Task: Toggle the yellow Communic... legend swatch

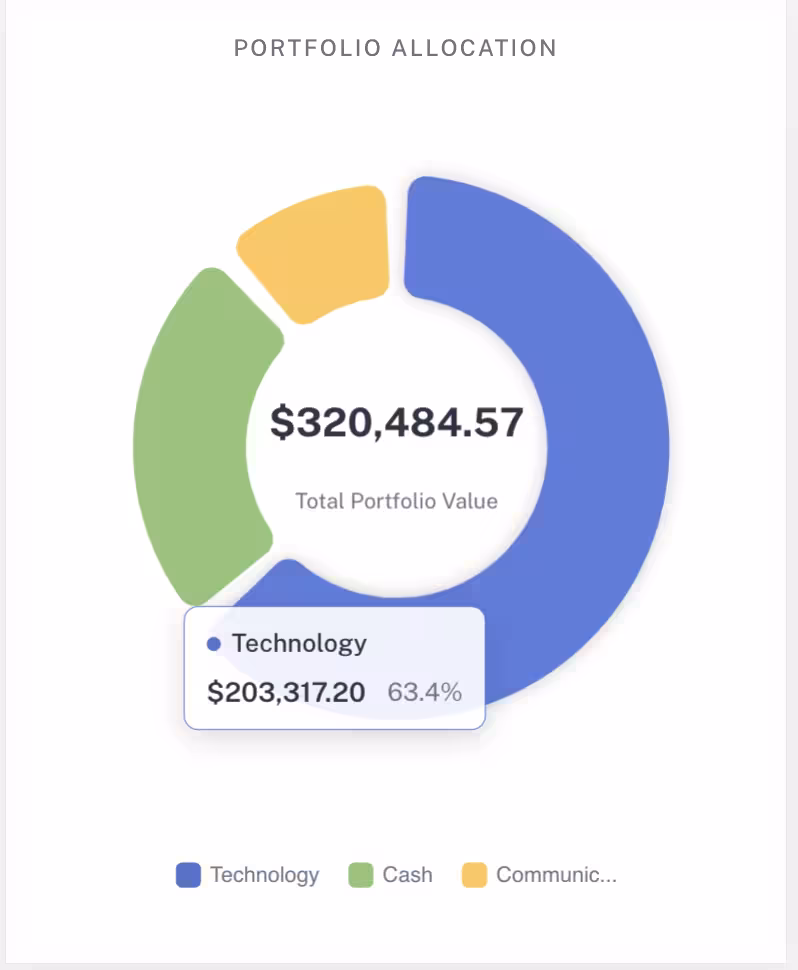Action: click(x=474, y=875)
